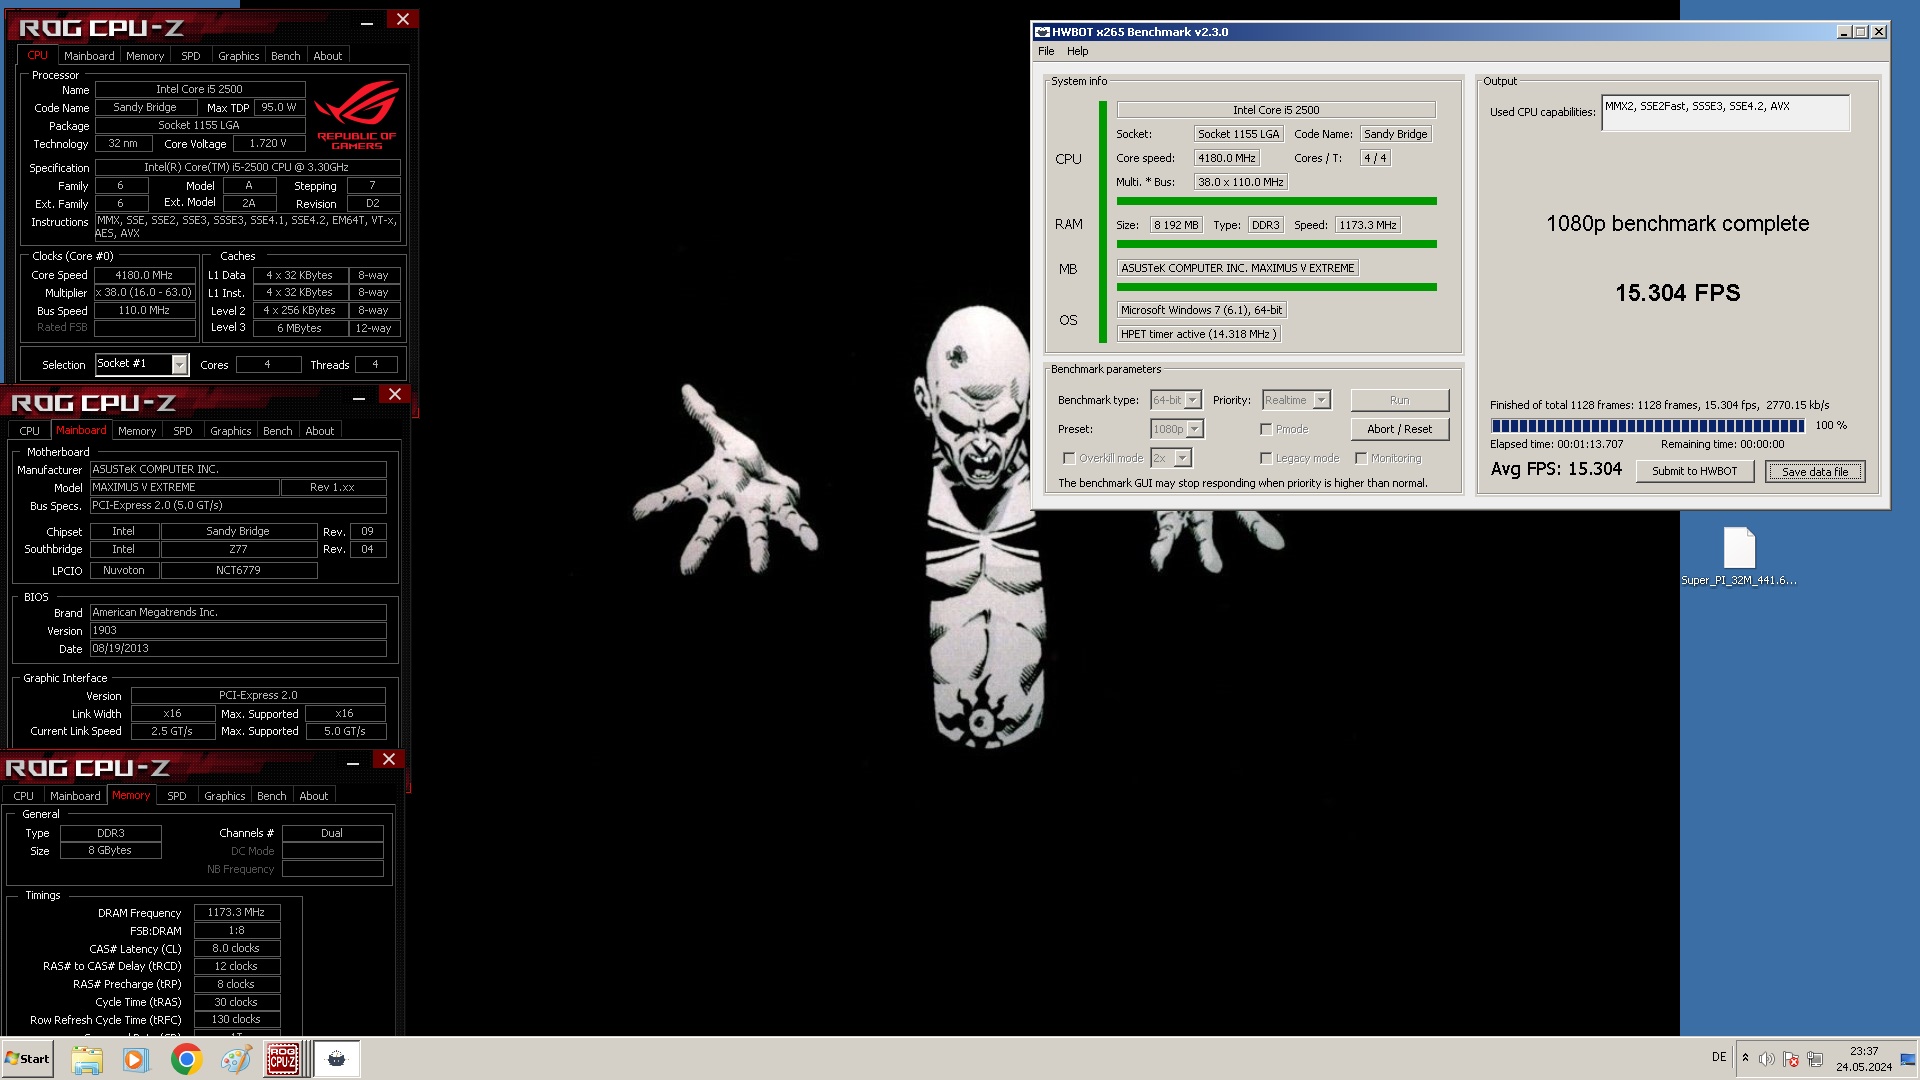
Task: Enable the Monitoring checkbox
Action: (1361, 459)
